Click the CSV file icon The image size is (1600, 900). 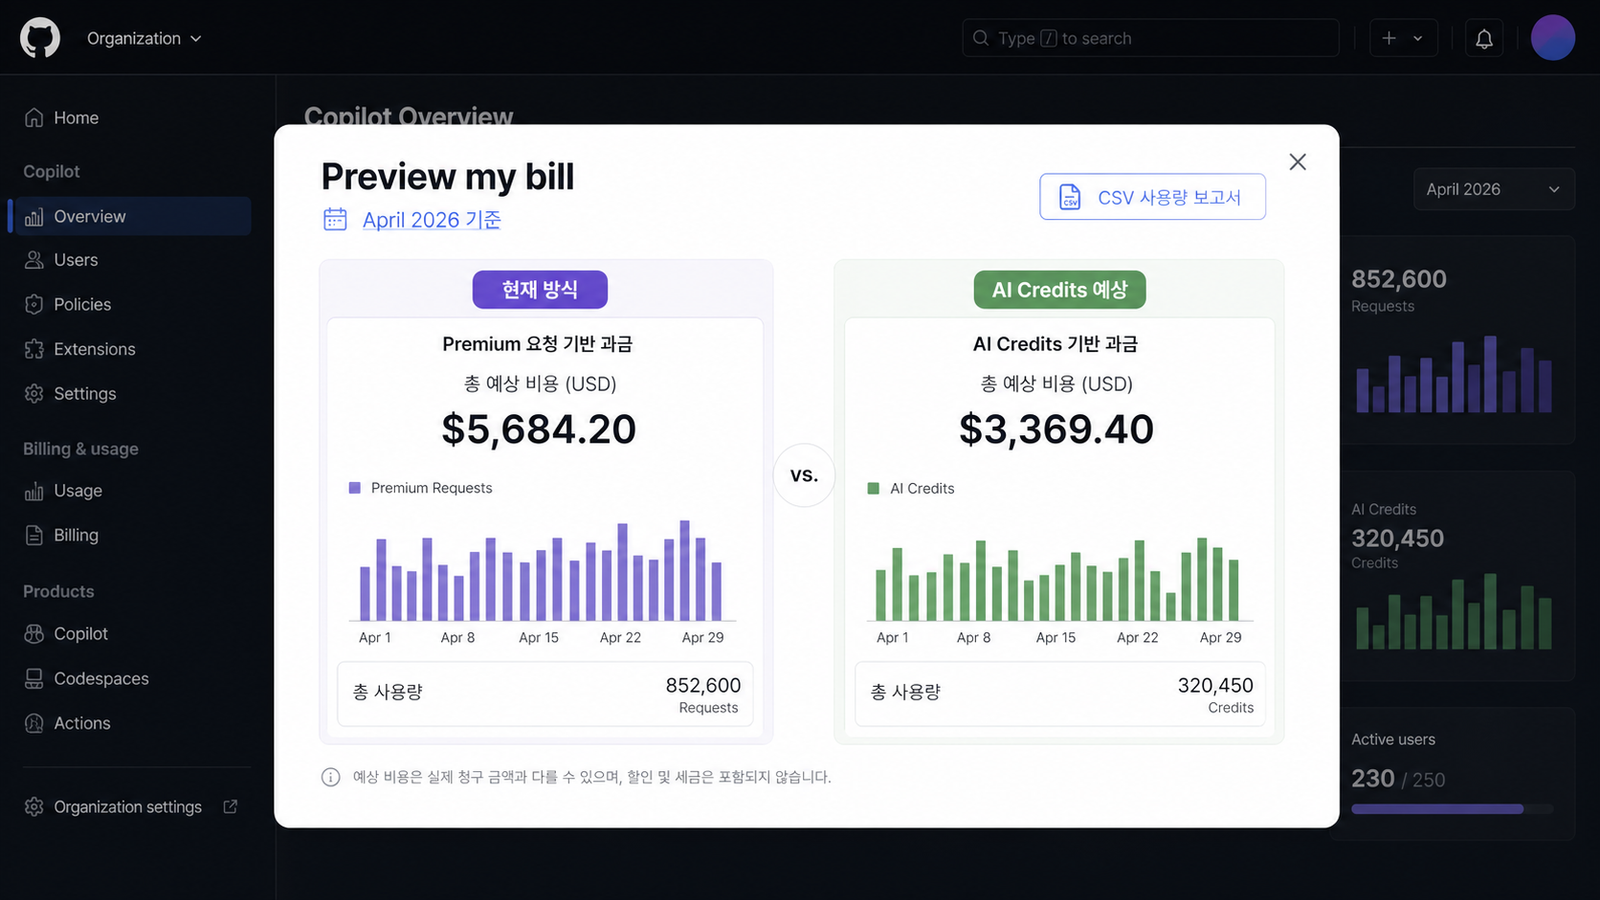coord(1070,197)
